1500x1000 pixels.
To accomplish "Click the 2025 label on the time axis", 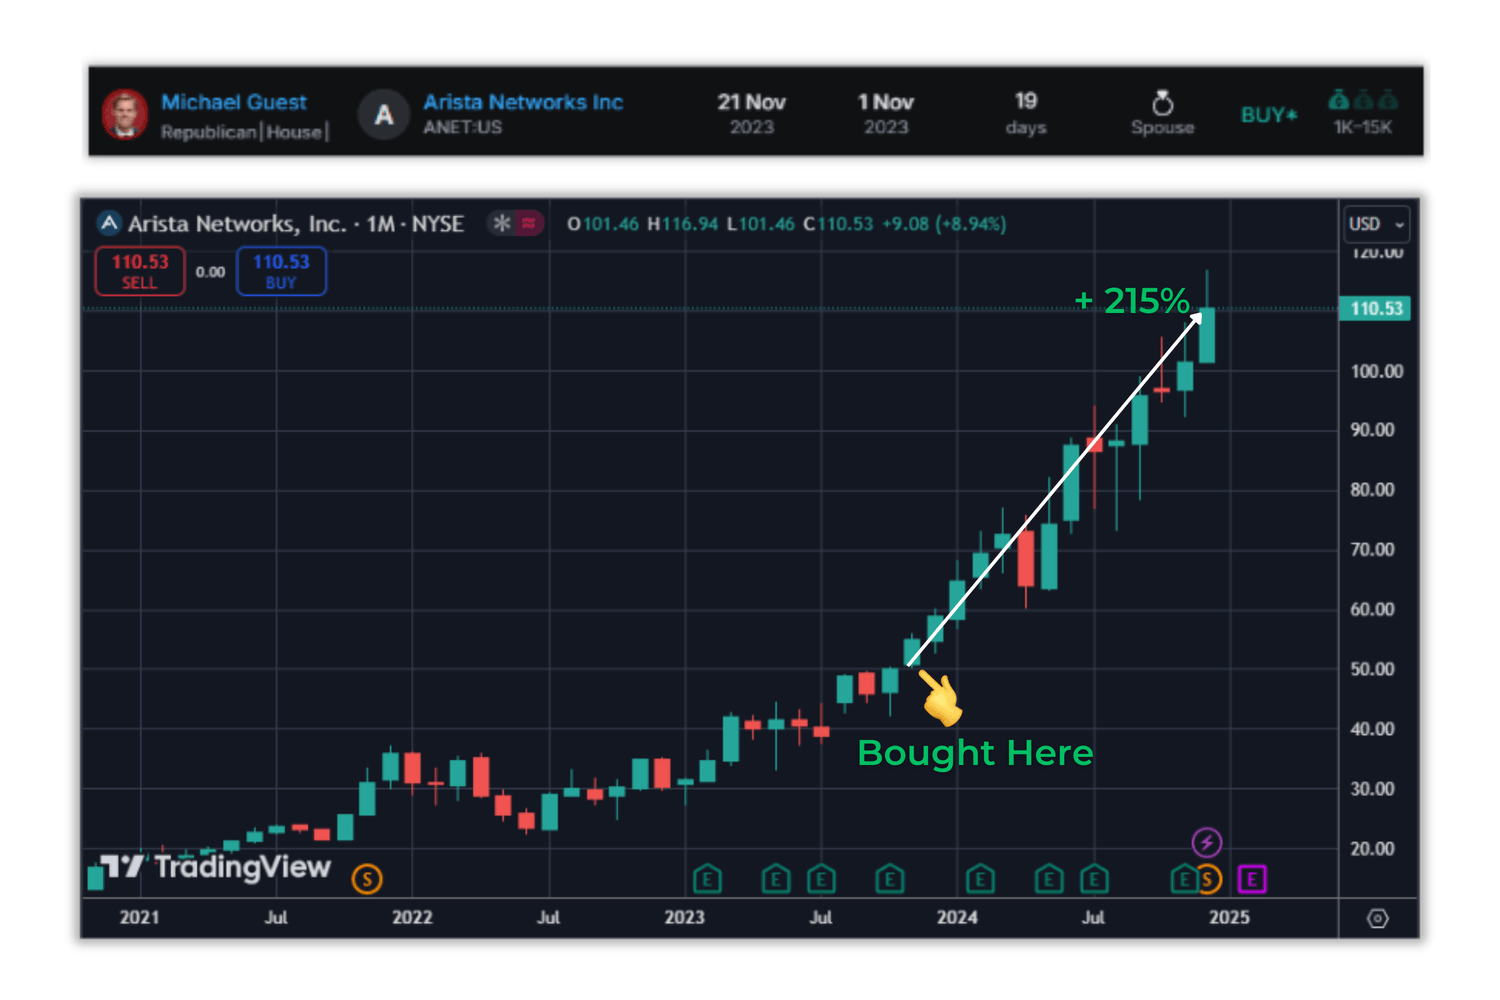I will [1230, 918].
